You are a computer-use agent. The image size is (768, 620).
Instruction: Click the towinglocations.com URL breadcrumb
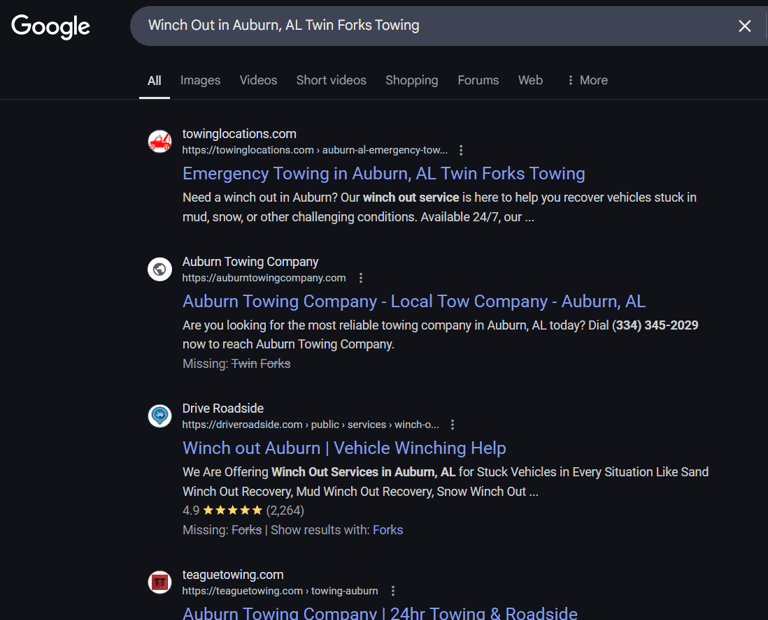coord(315,150)
